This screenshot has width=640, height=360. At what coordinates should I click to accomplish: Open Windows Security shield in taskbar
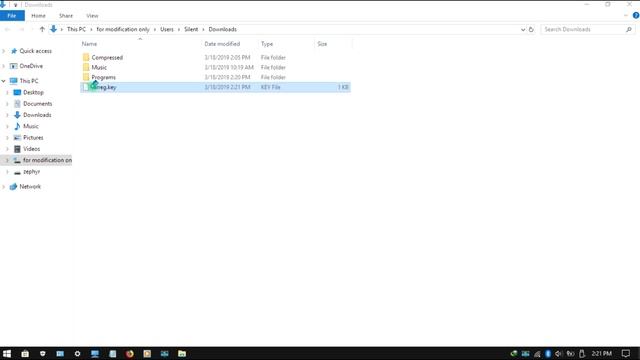[x=42, y=353]
